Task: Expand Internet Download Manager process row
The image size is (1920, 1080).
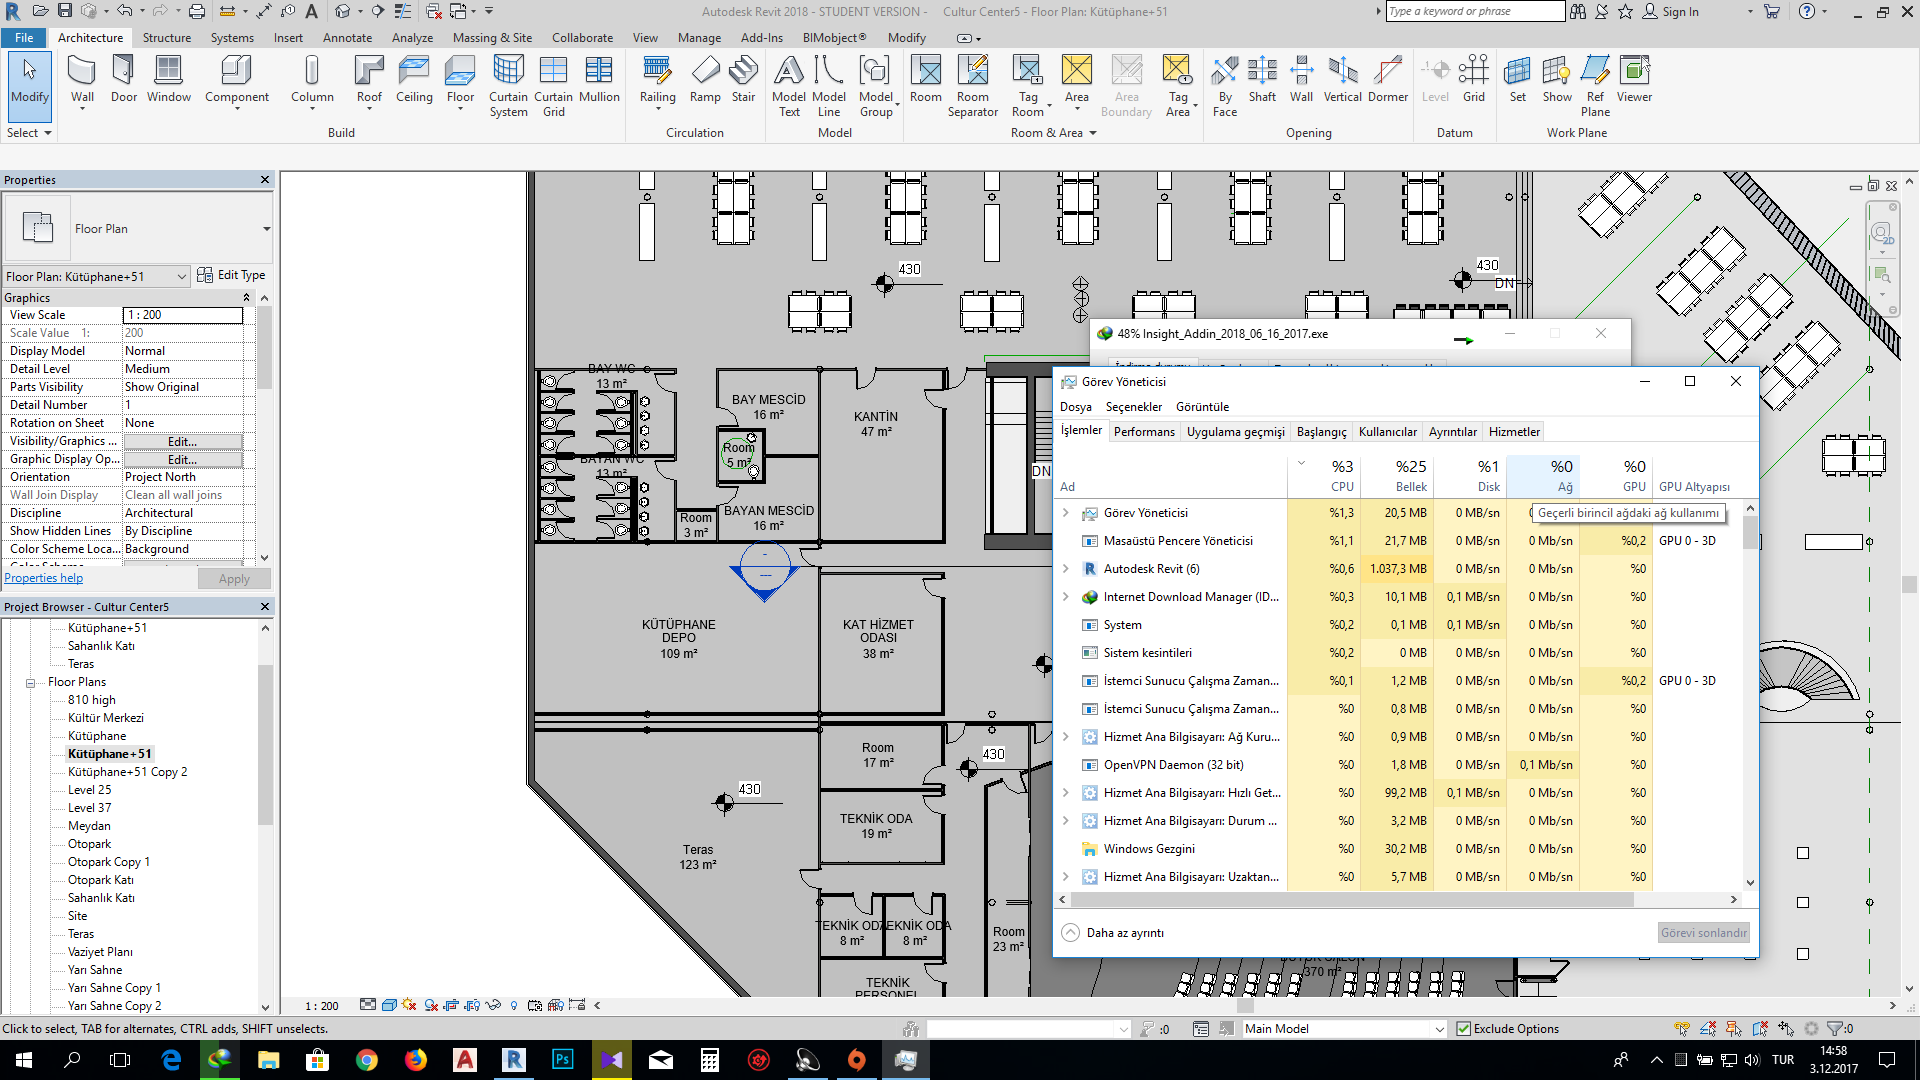Action: coord(1065,597)
